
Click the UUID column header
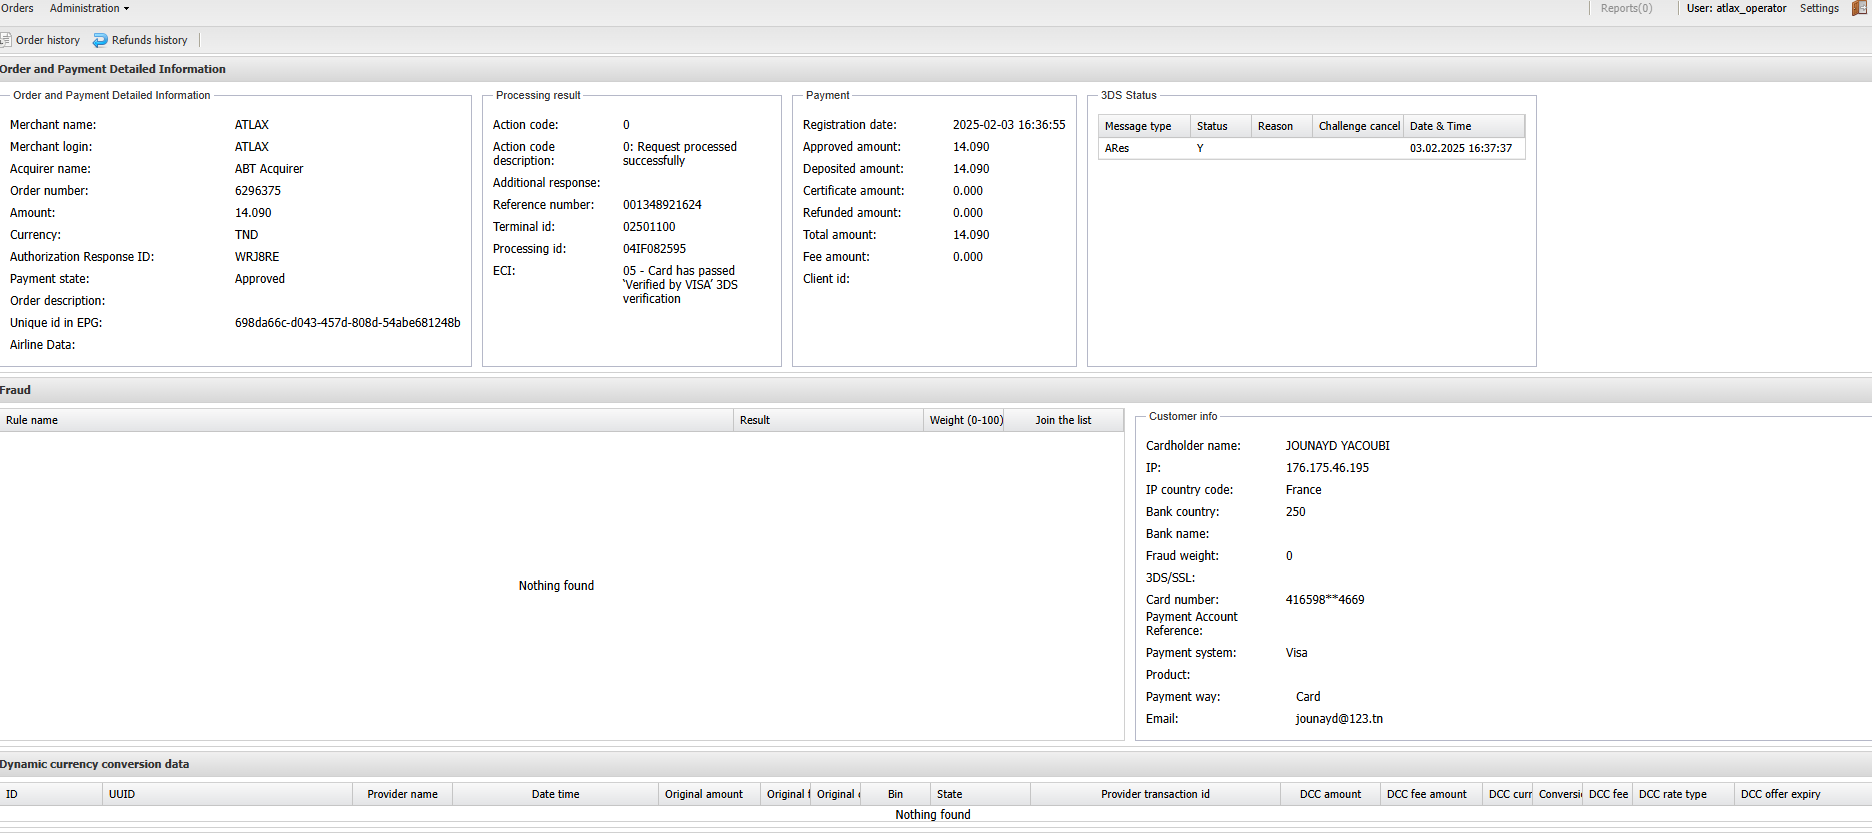click(x=122, y=794)
